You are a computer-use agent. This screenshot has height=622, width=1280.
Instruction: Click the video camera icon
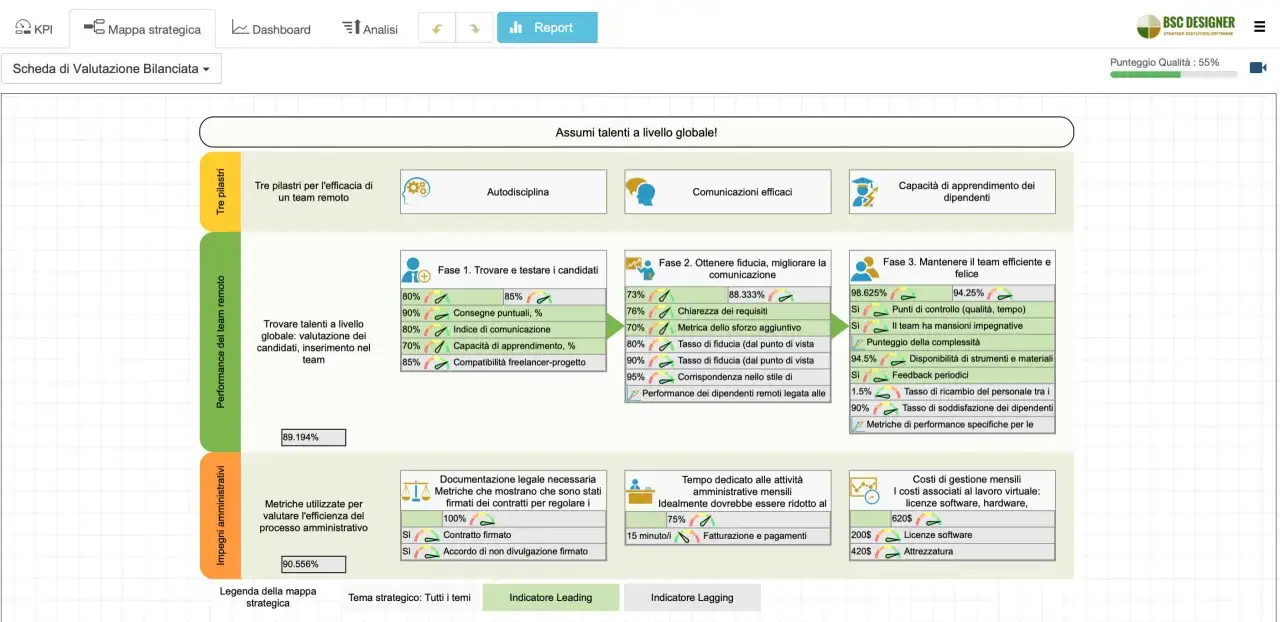point(1258,68)
